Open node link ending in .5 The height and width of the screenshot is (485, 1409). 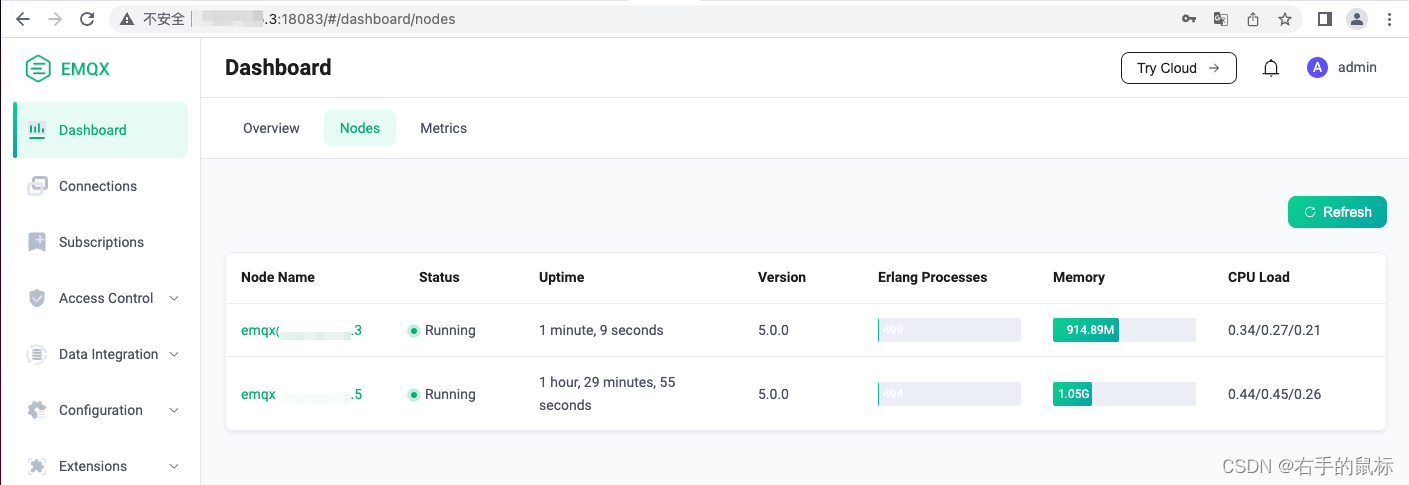pyautogui.click(x=301, y=394)
